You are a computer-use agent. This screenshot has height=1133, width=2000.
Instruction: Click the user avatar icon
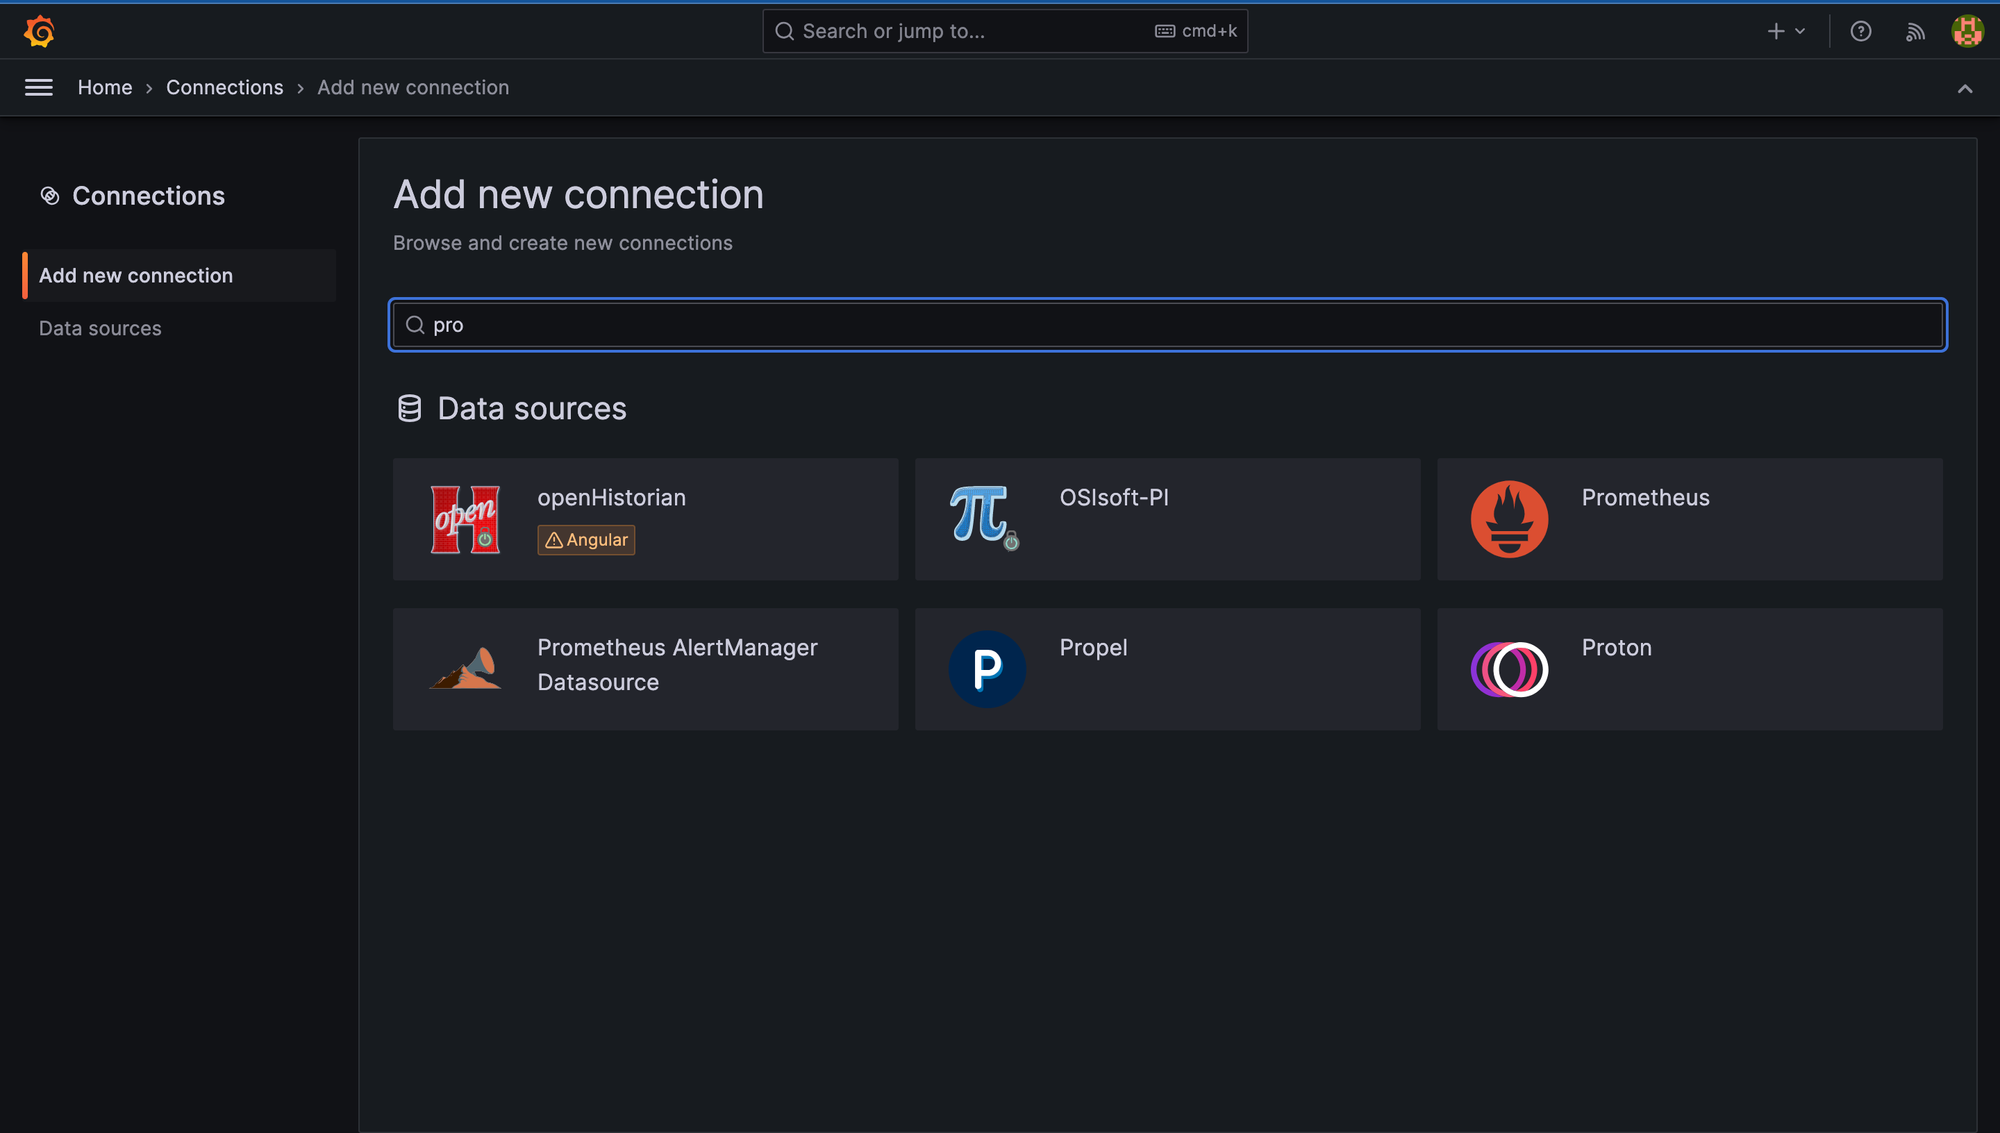click(1967, 31)
